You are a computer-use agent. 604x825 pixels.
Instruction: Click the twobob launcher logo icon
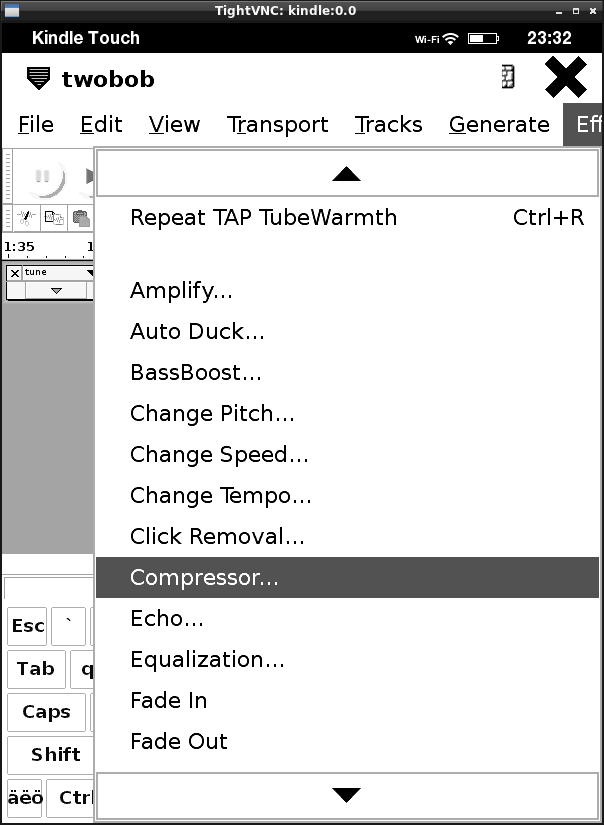pyautogui.click(x=38, y=78)
